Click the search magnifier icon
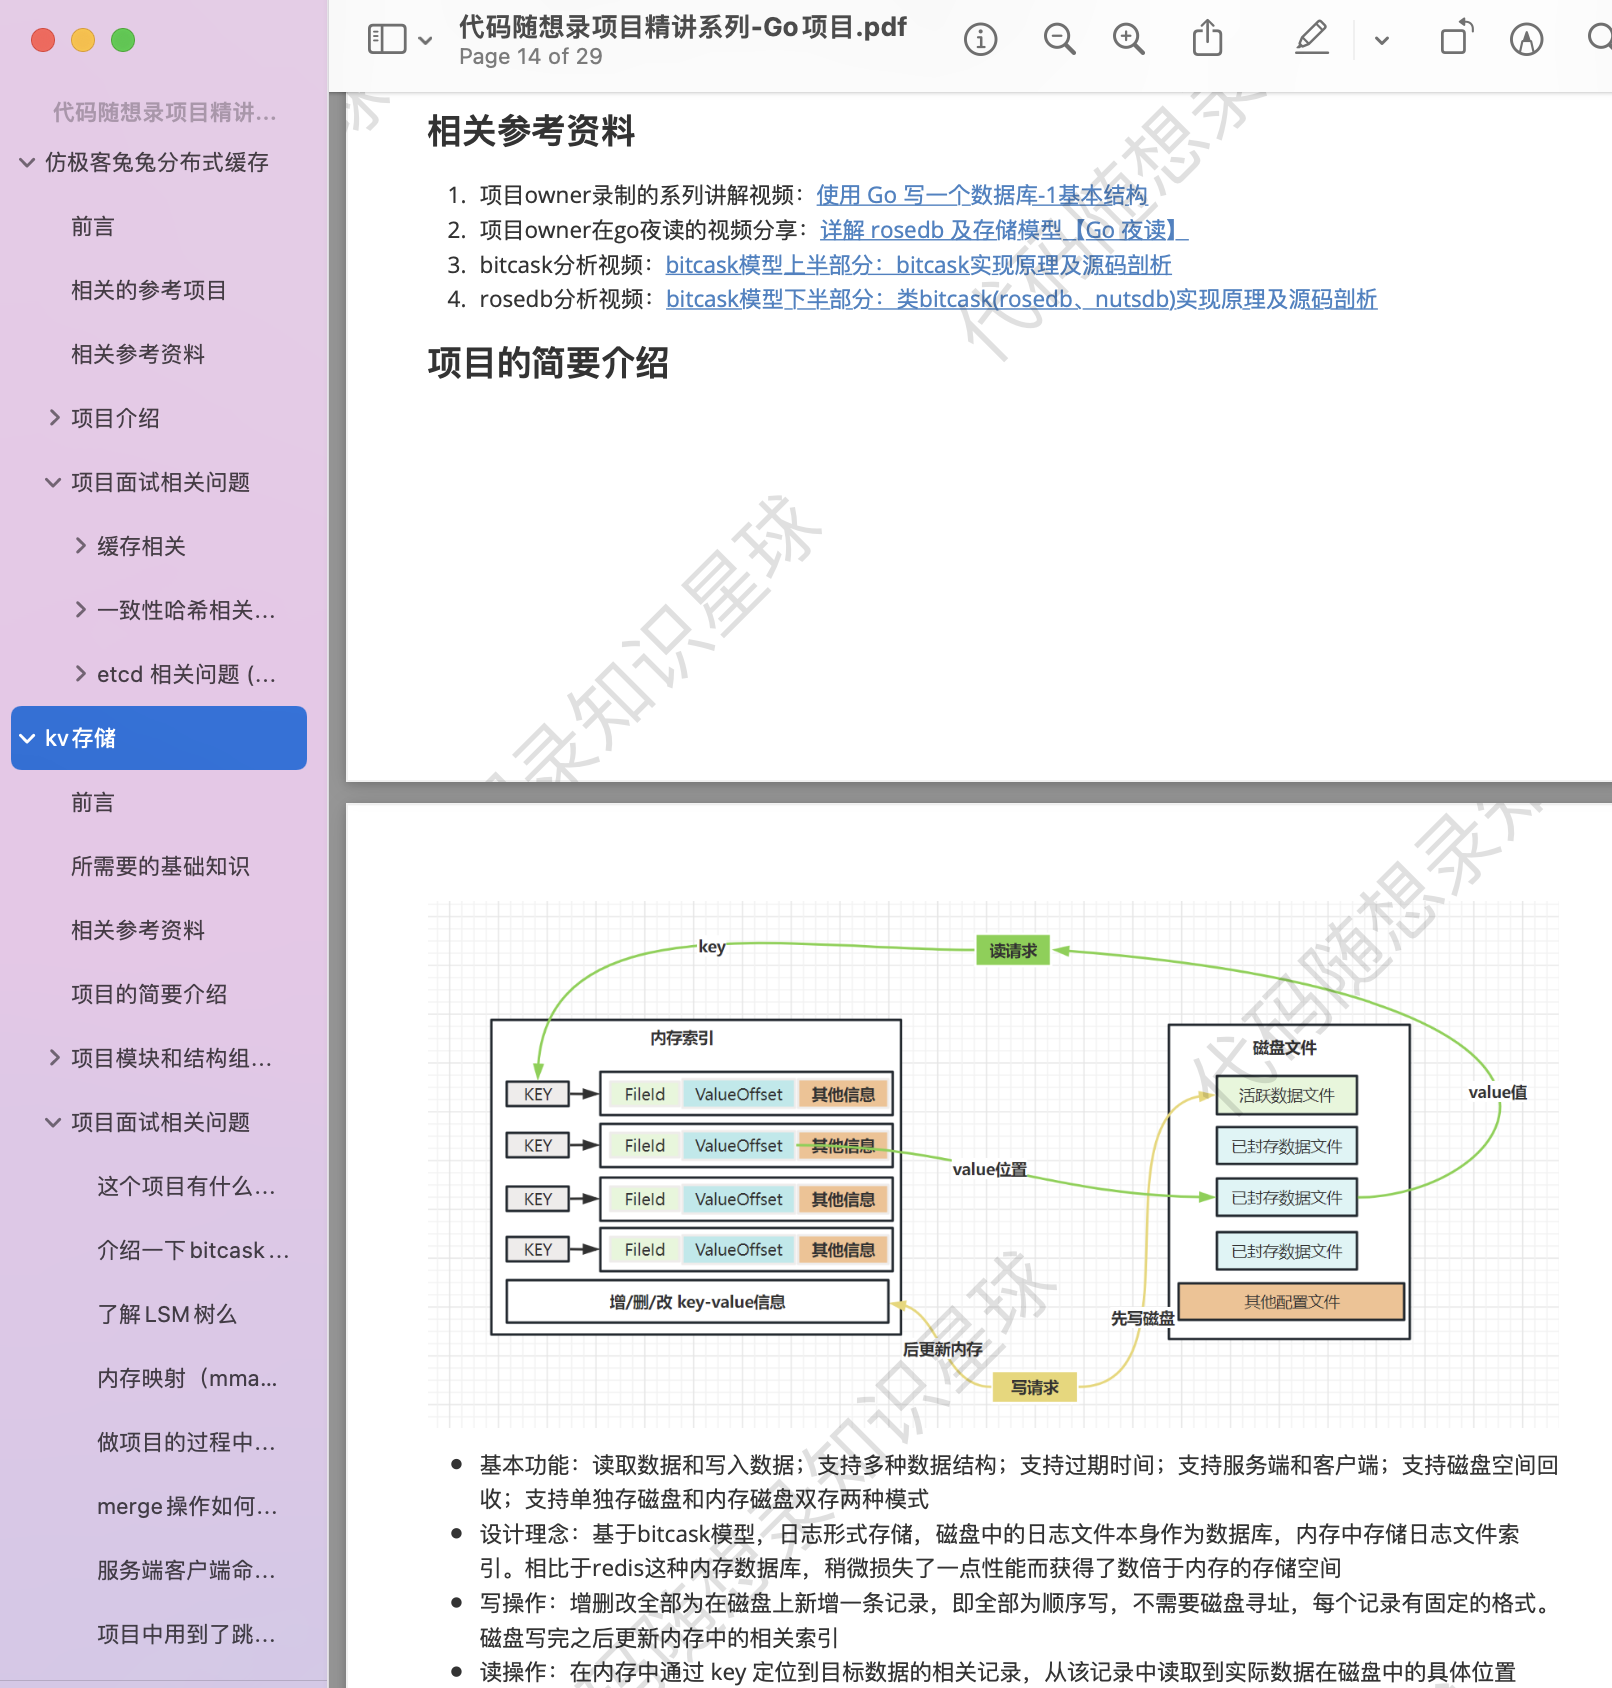1612x1688 pixels. [1599, 39]
